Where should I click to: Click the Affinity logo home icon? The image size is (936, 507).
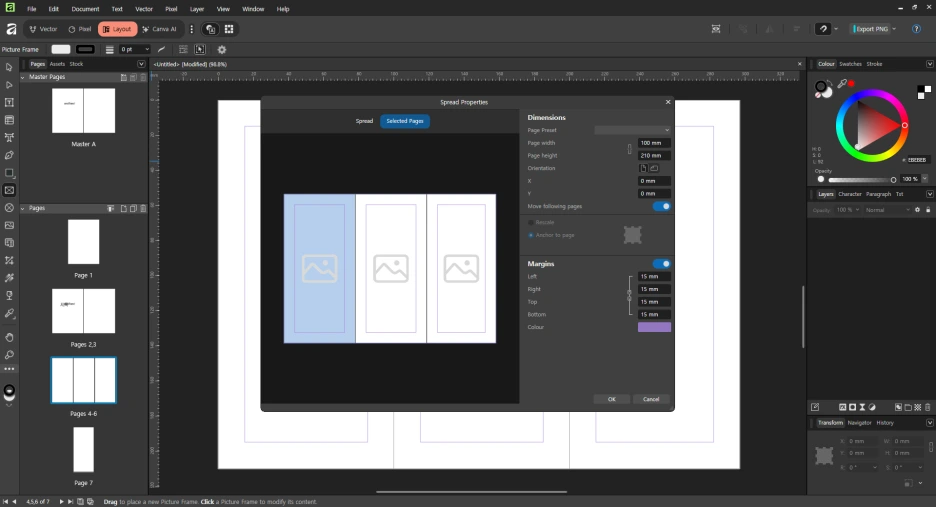coord(10,29)
